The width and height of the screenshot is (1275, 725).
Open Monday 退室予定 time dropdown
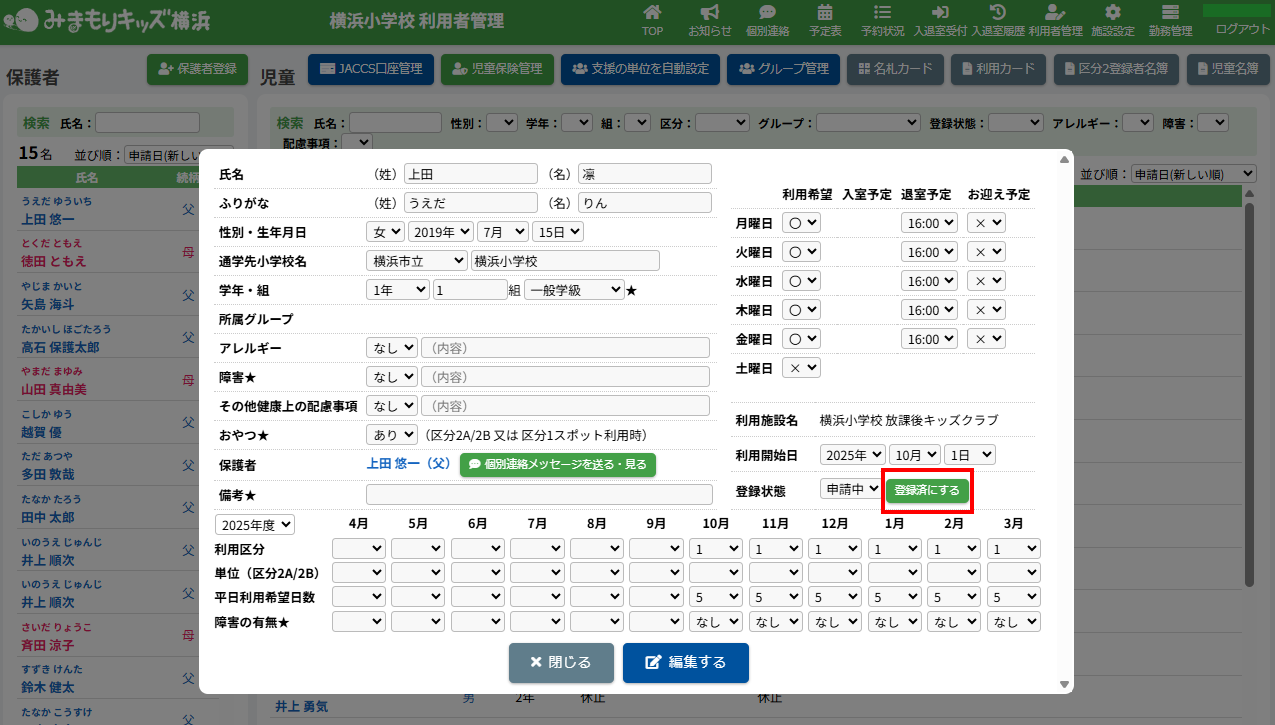click(x=929, y=223)
